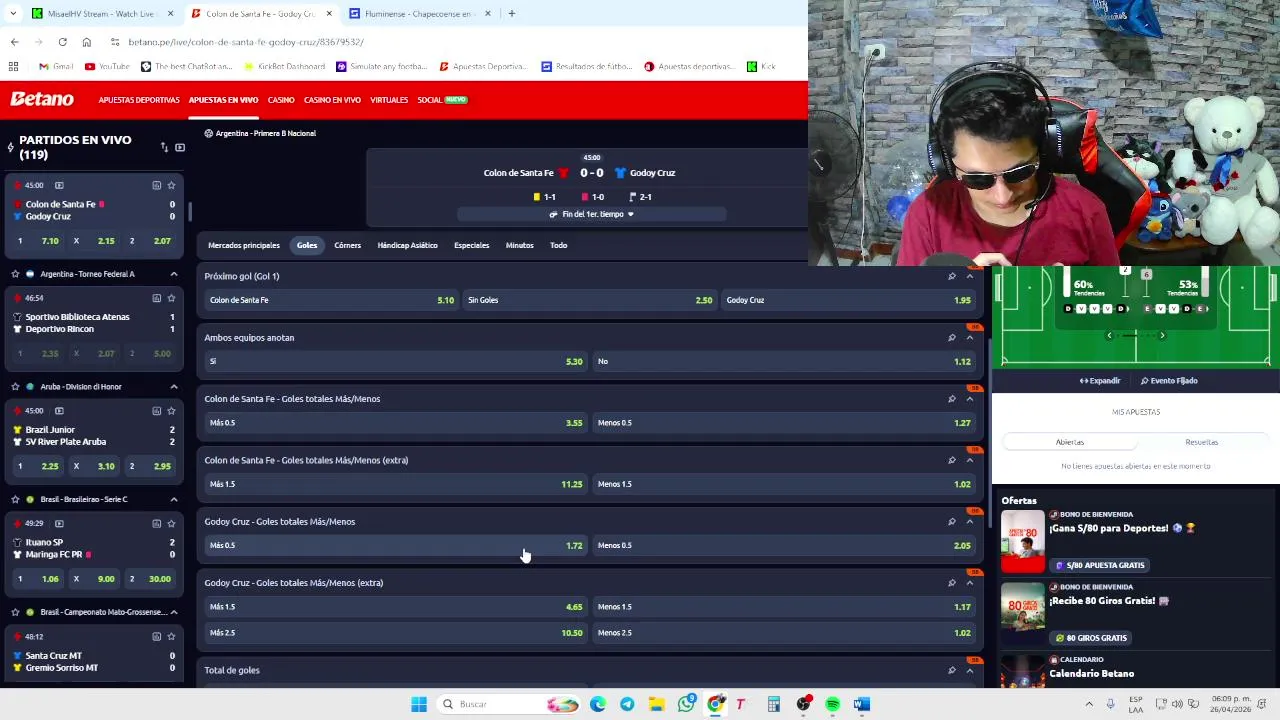
Task: Collapse Colon de Santa Fe Goles totales (extra)
Action: pos(969,460)
